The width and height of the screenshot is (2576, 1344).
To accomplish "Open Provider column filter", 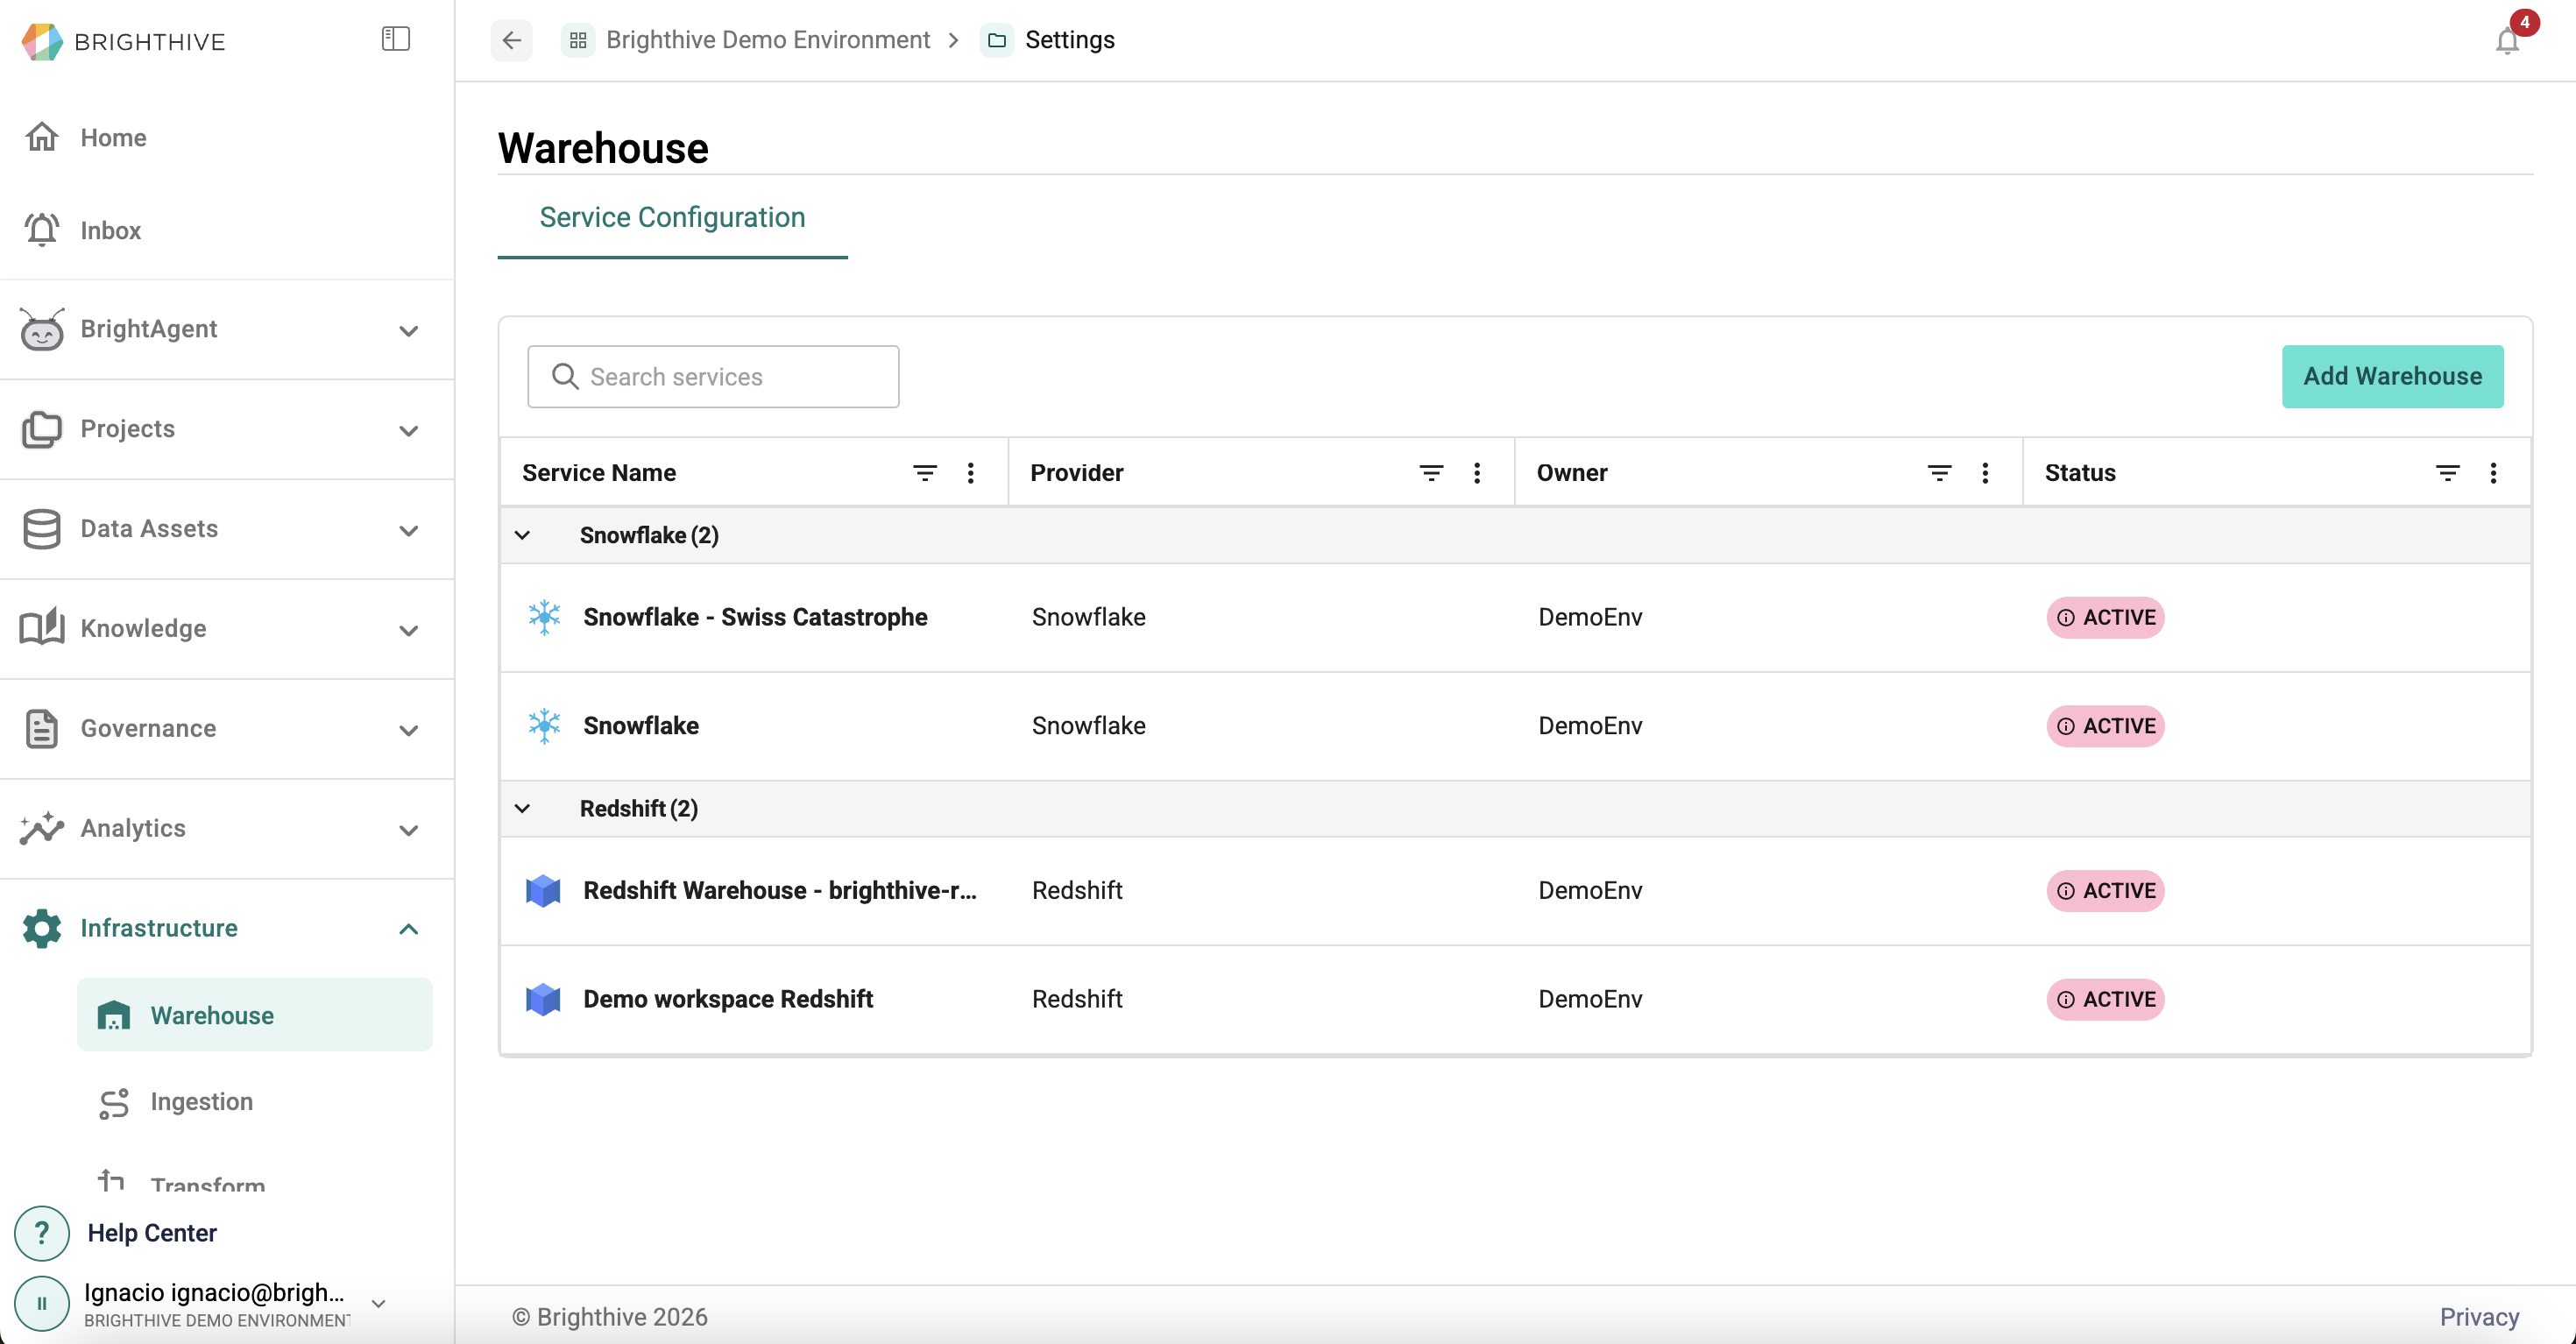I will coord(1431,473).
